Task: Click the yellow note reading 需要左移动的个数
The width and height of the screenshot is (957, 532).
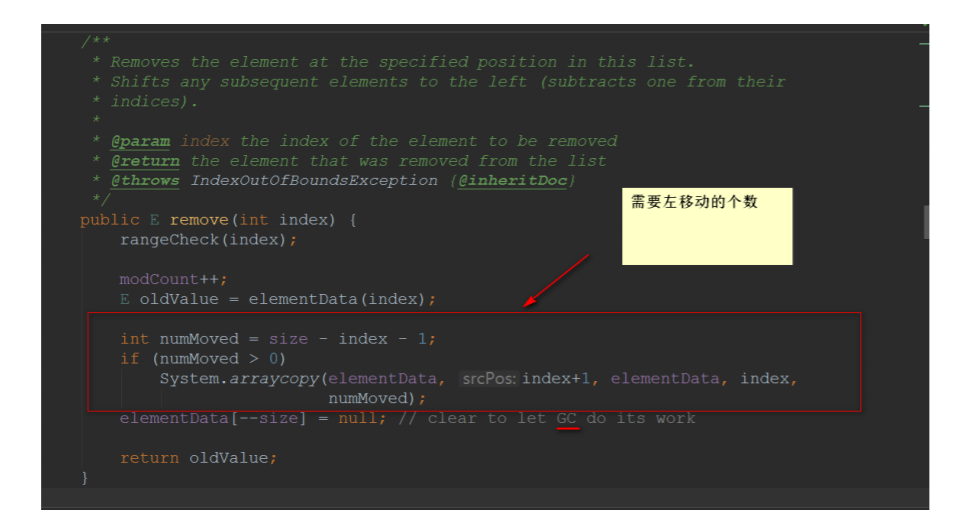Action: [707, 226]
